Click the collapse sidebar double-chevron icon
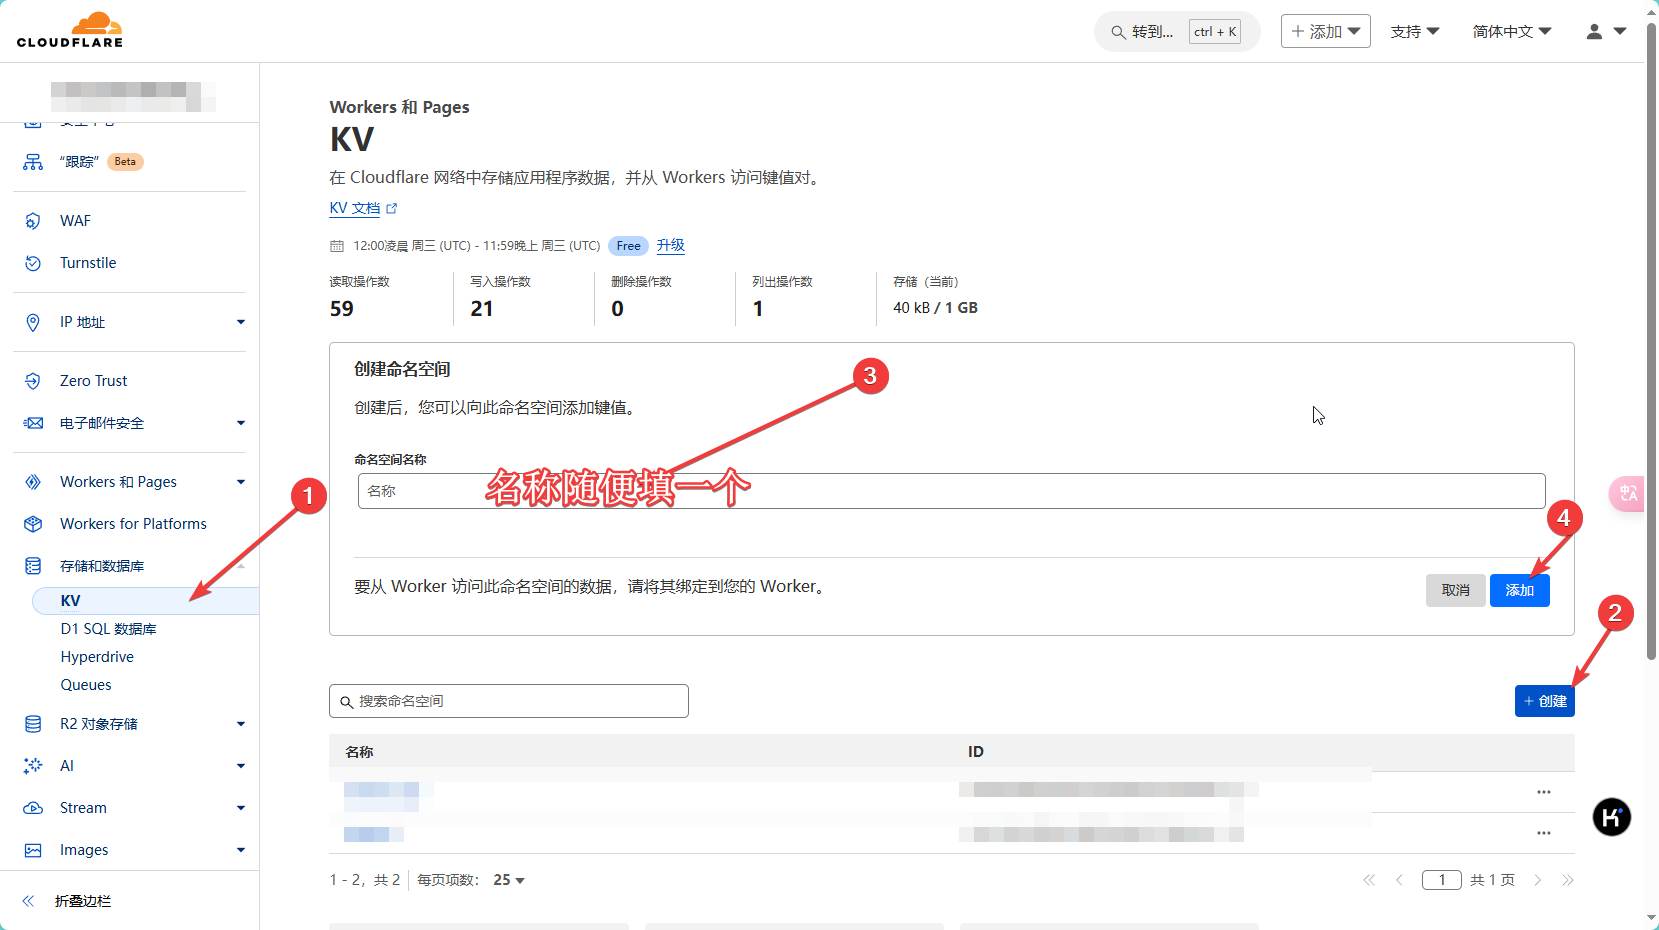The height and width of the screenshot is (930, 1659). click(28, 901)
